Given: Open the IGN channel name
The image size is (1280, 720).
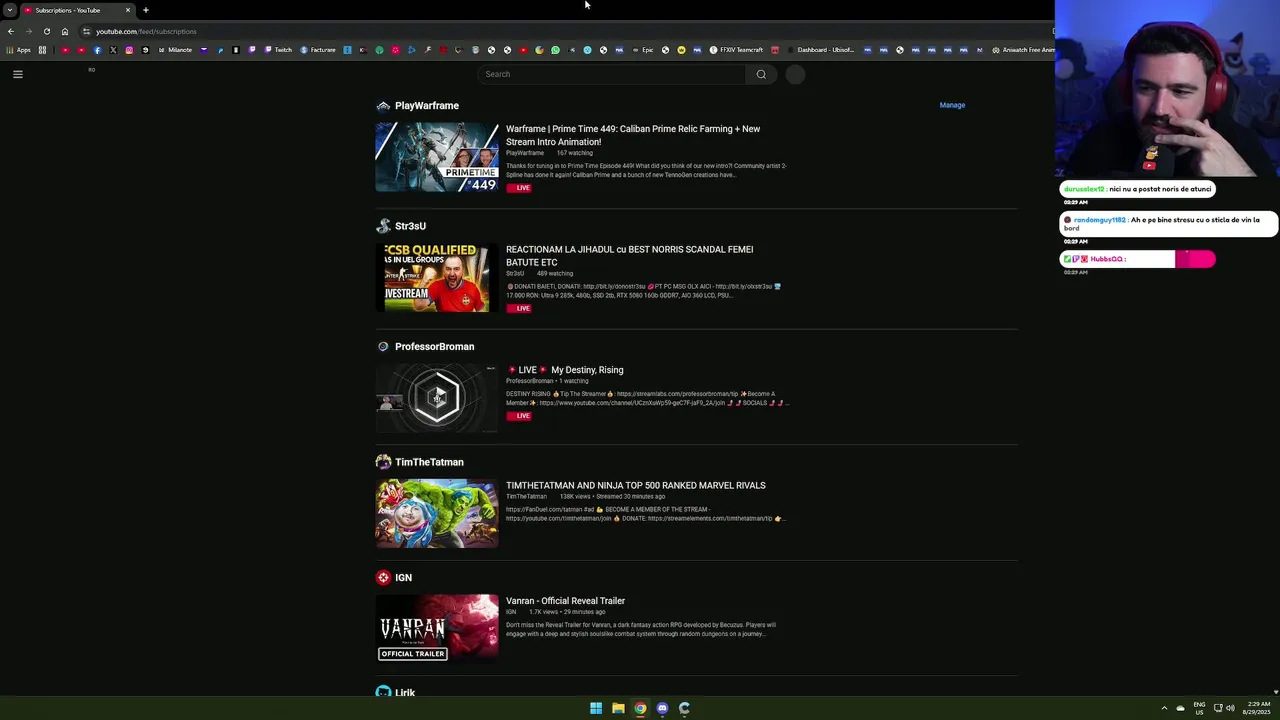Looking at the screenshot, I should [x=403, y=578].
